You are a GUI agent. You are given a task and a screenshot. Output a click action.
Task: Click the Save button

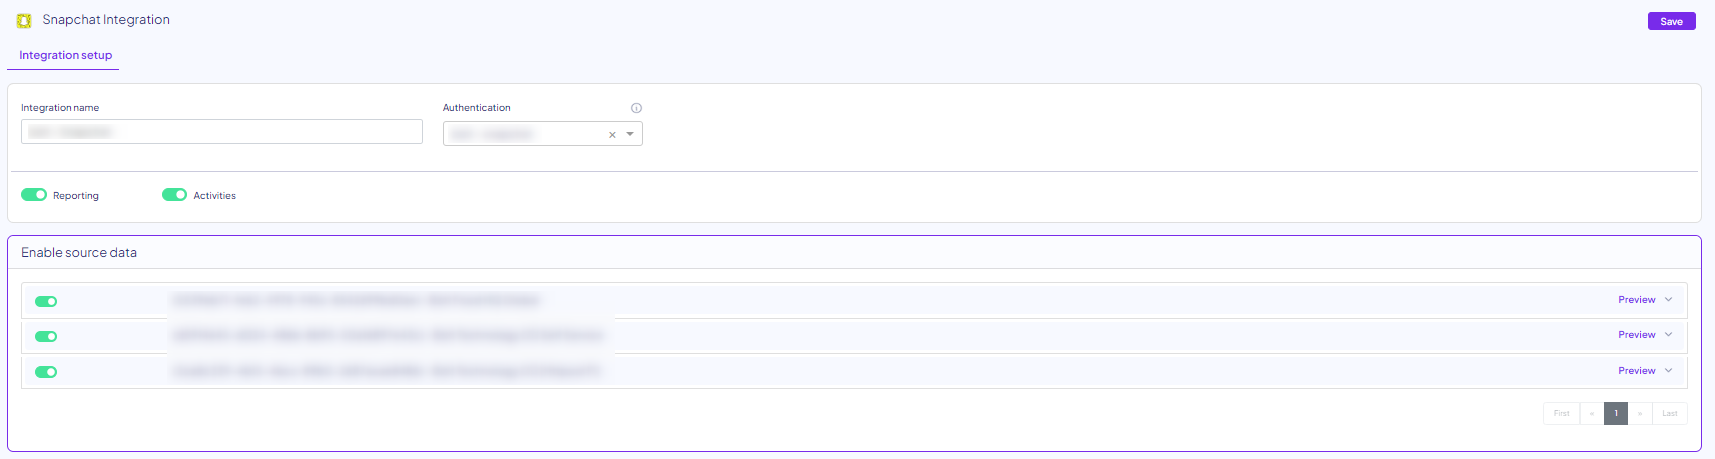(x=1671, y=21)
